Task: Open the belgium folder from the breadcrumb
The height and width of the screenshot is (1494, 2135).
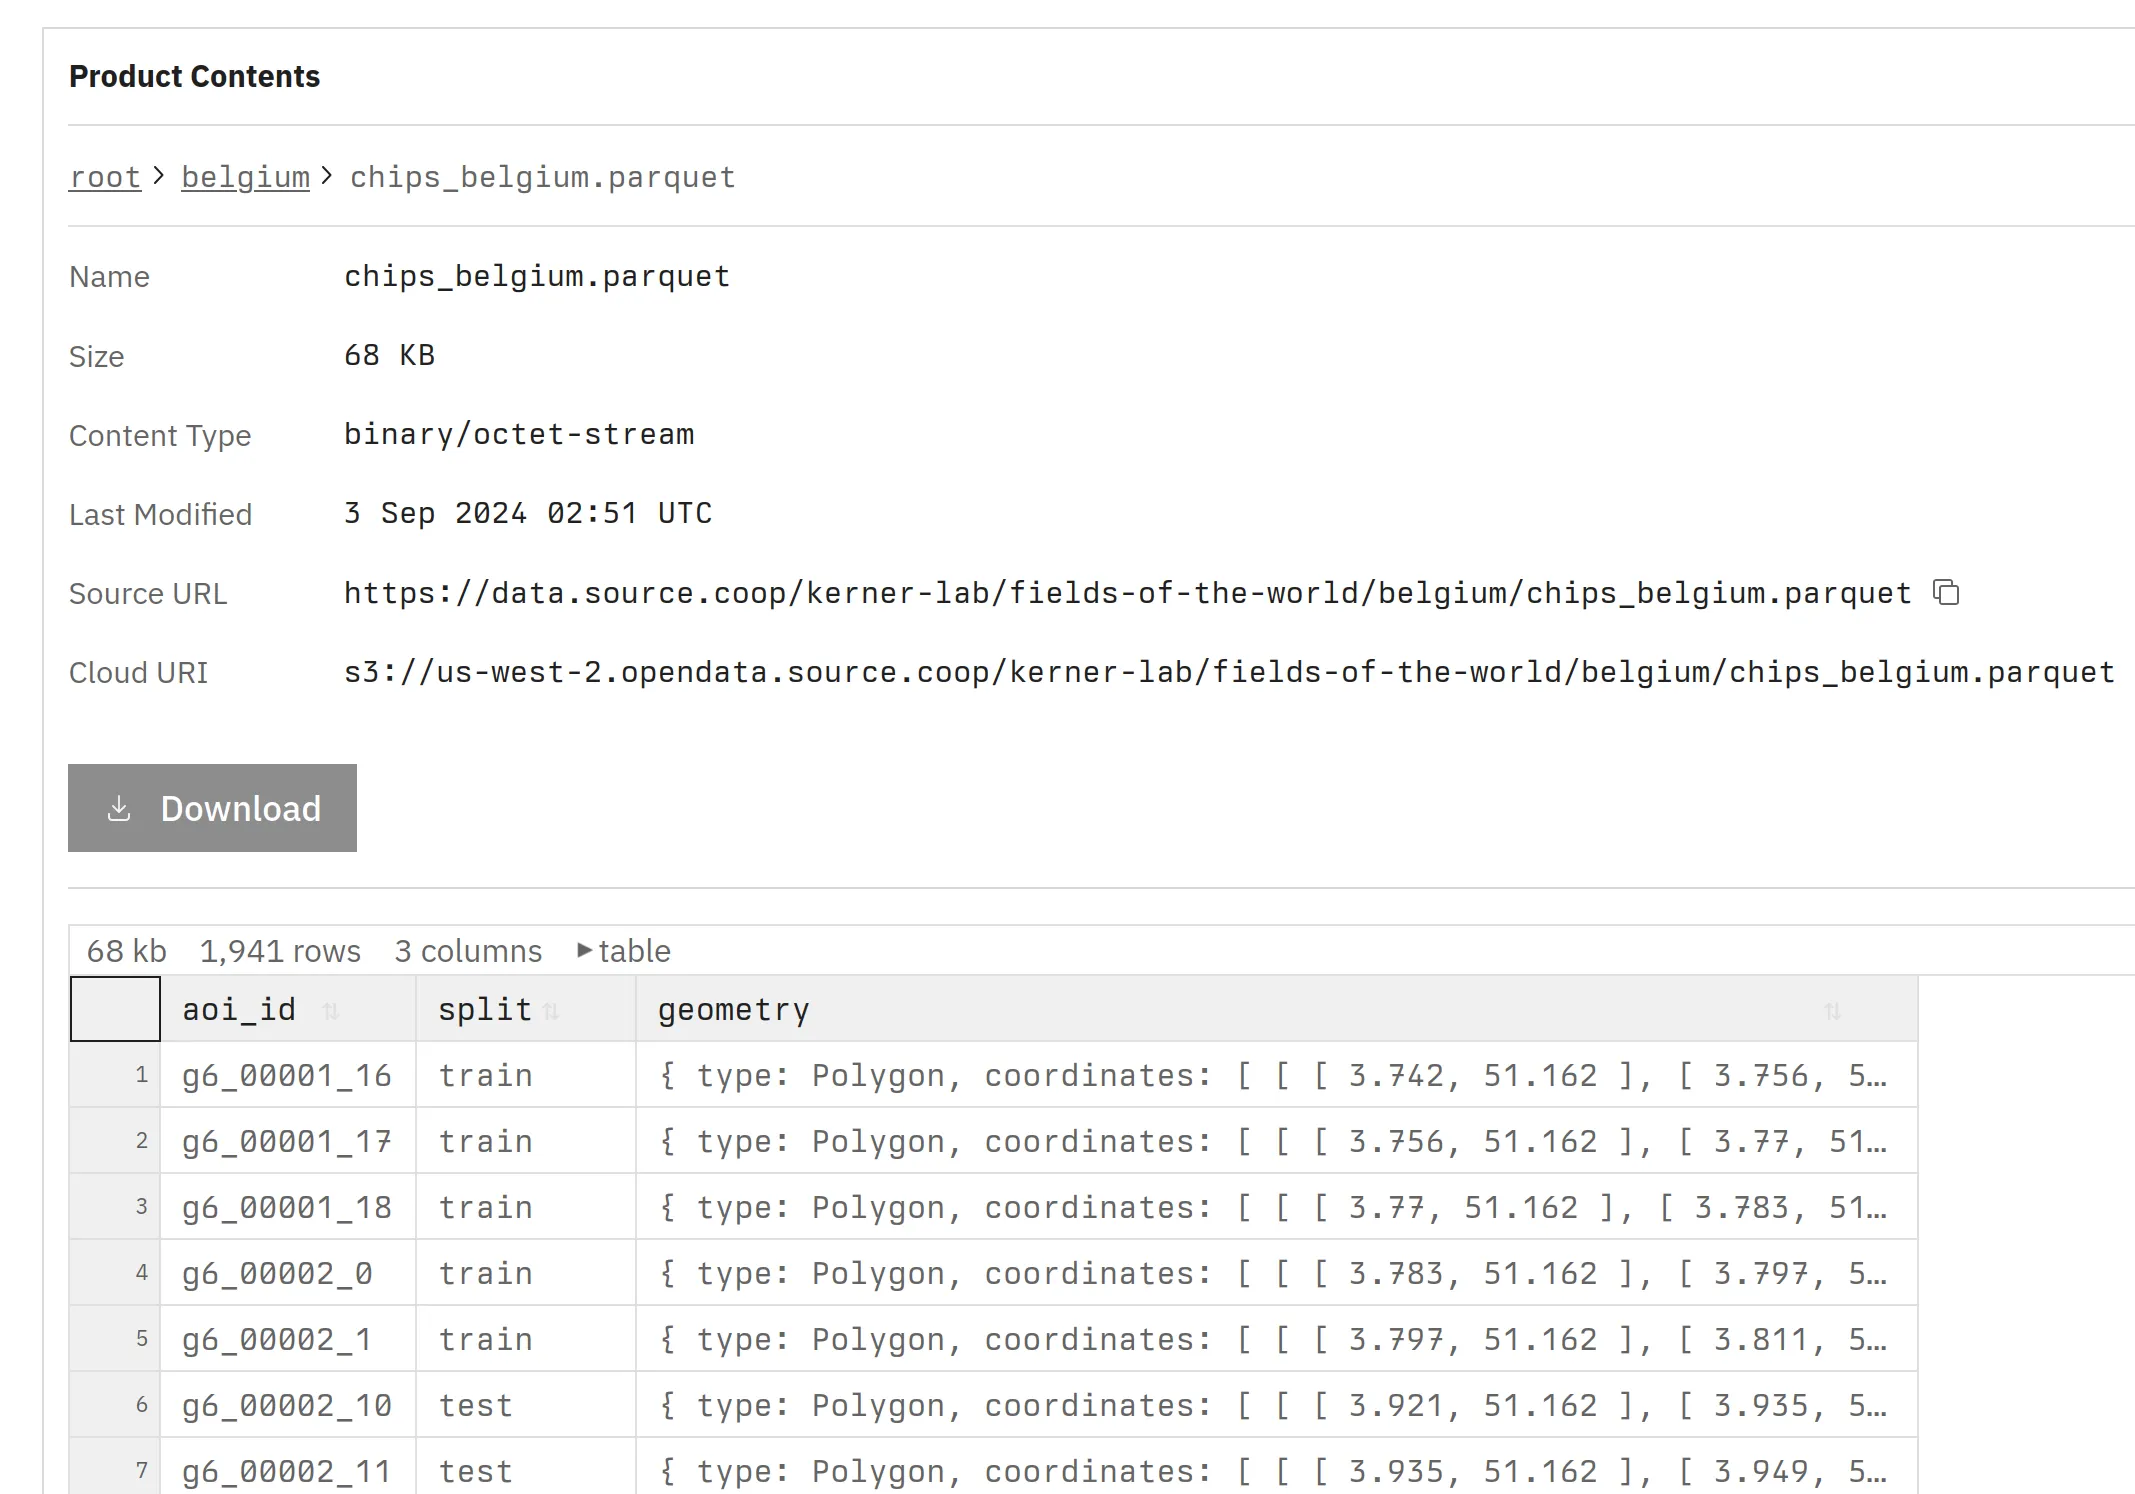Action: coord(245,176)
